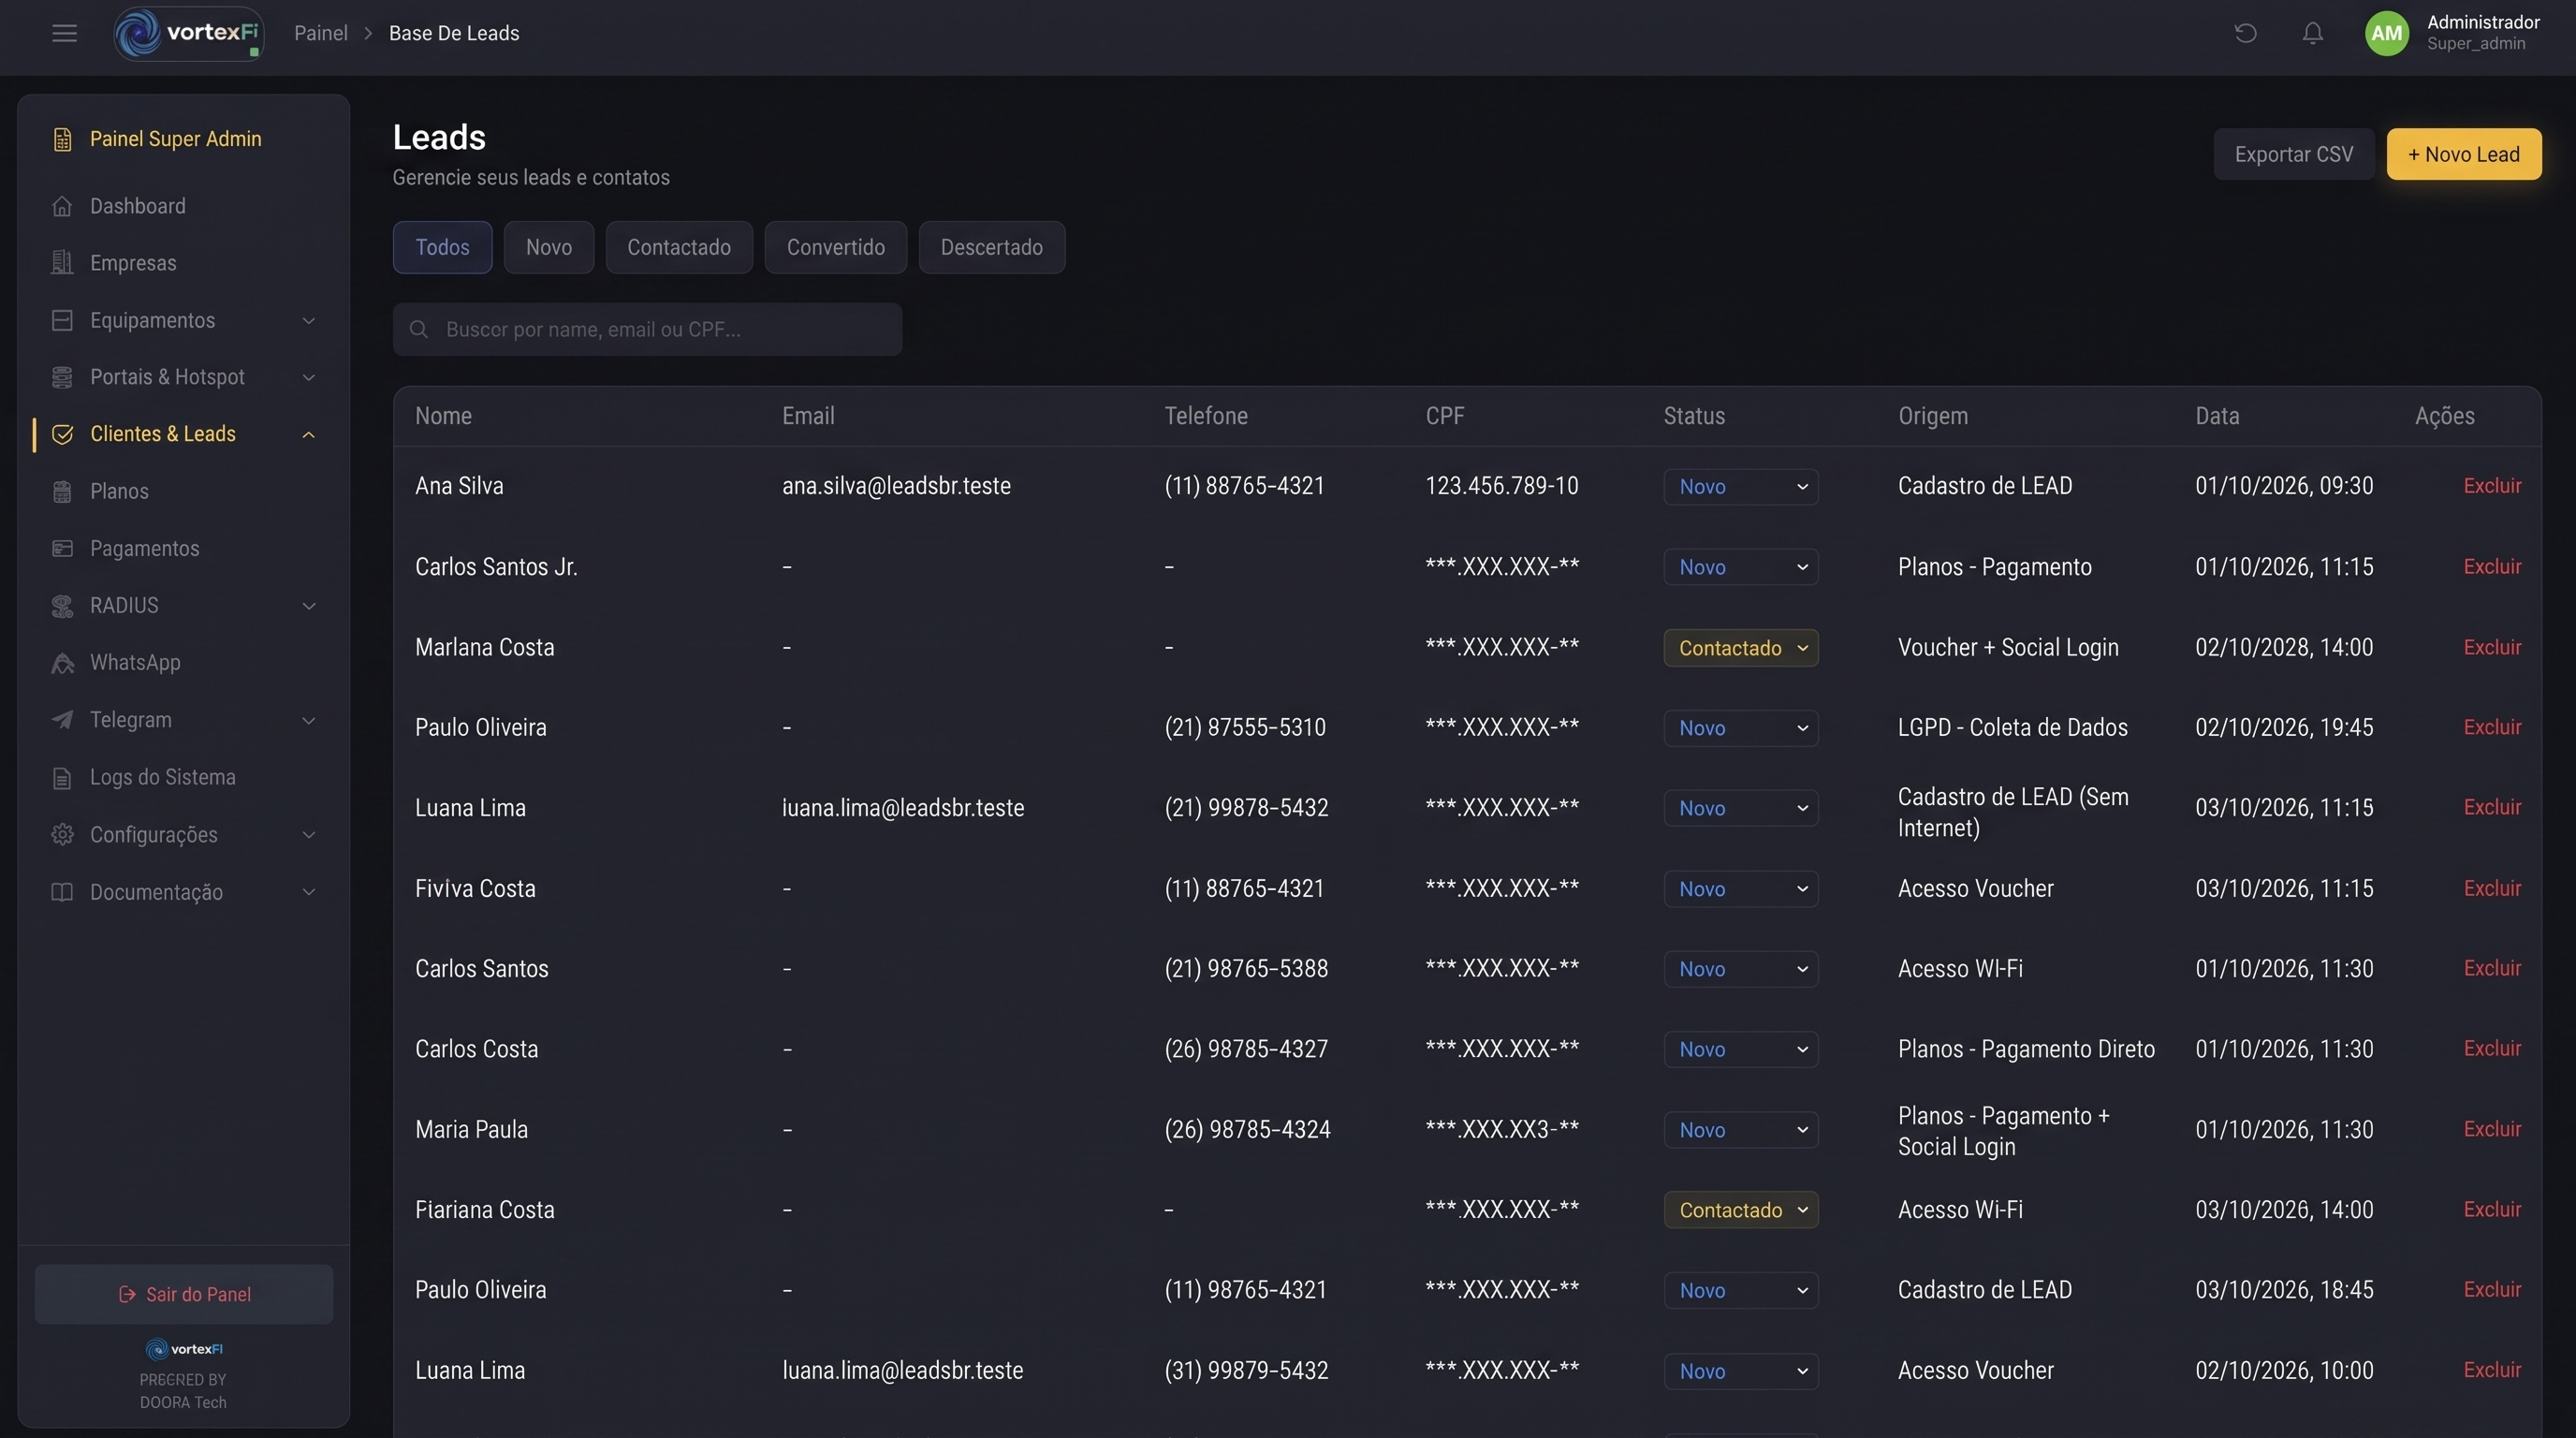Select the Todos filter tab
Screen dimensions: 2576x1438
[442, 247]
